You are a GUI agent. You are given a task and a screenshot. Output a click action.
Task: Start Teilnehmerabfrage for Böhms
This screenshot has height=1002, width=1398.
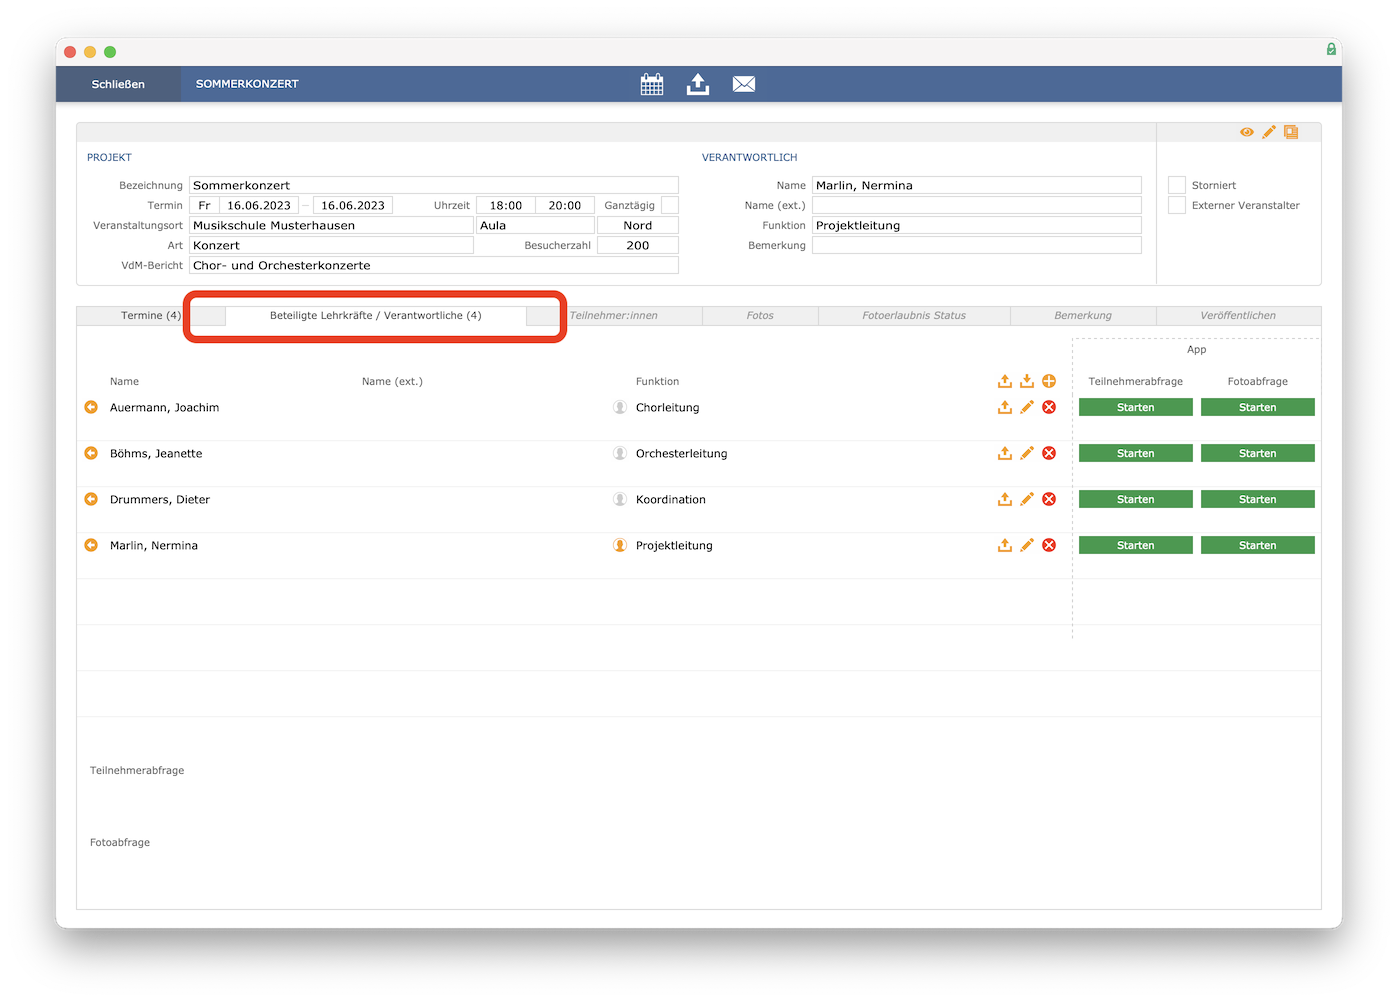pos(1136,453)
